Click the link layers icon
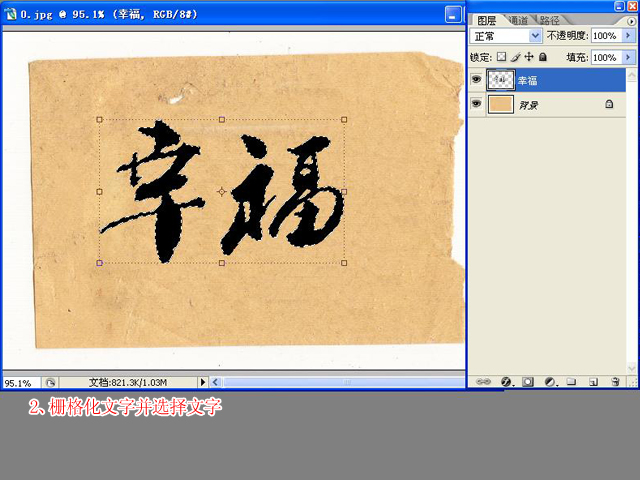The height and width of the screenshot is (480, 640). [483, 382]
